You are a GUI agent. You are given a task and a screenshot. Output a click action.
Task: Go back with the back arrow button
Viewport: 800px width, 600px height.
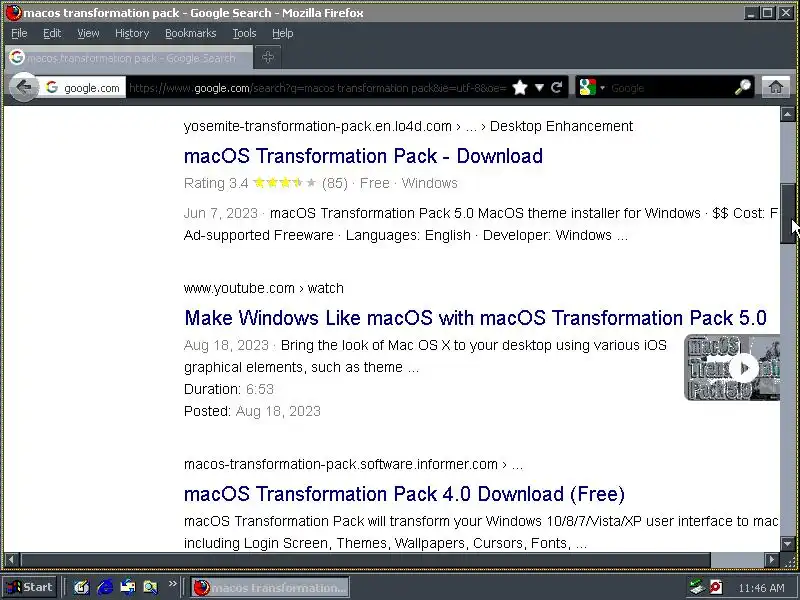click(x=23, y=87)
